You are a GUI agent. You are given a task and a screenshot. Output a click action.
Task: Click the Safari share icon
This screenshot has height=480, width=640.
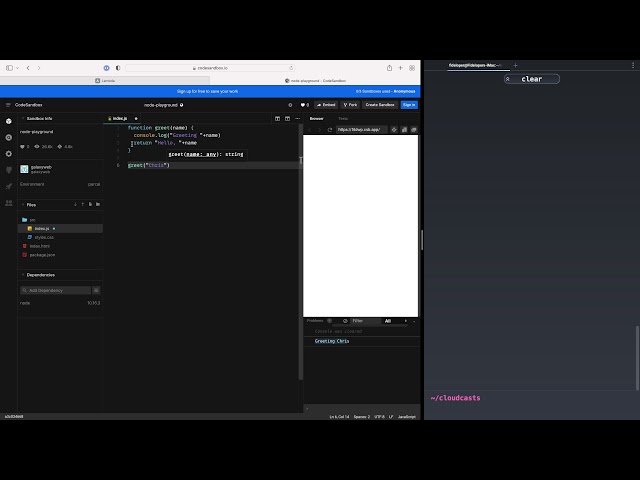click(389, 68)
